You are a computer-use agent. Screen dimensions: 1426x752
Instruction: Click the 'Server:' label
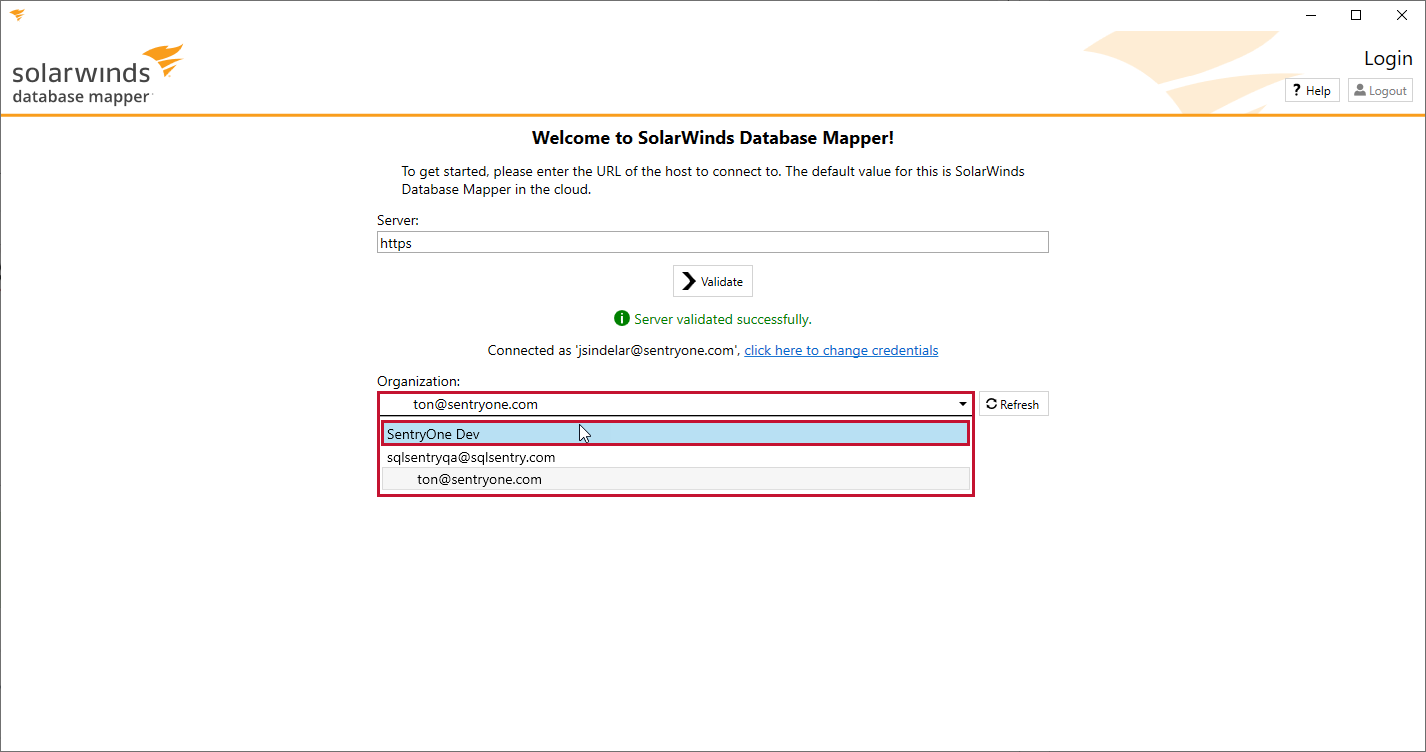tap(398, 219)
